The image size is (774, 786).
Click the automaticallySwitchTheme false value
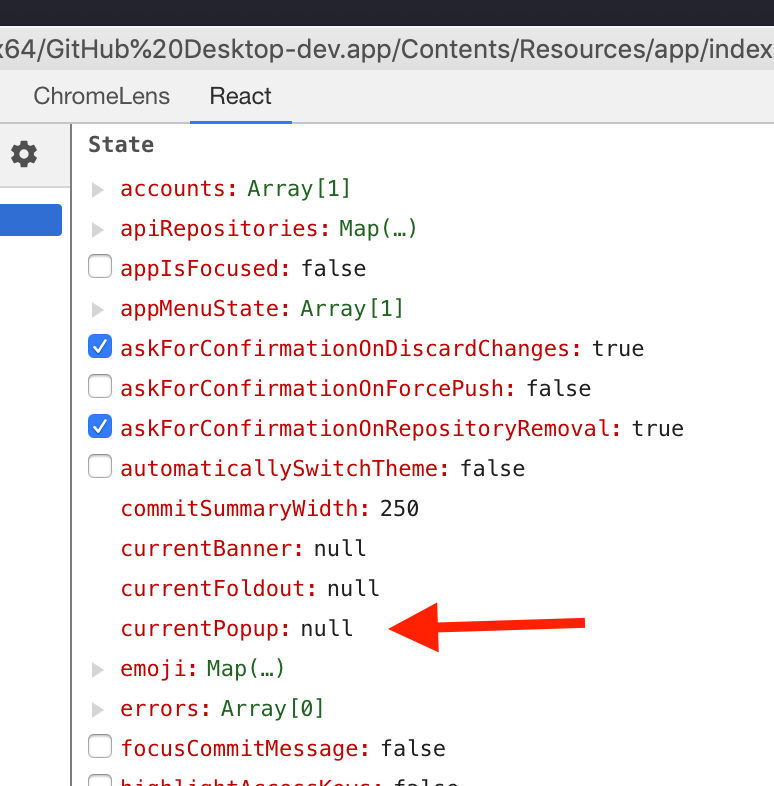[492, 469]
